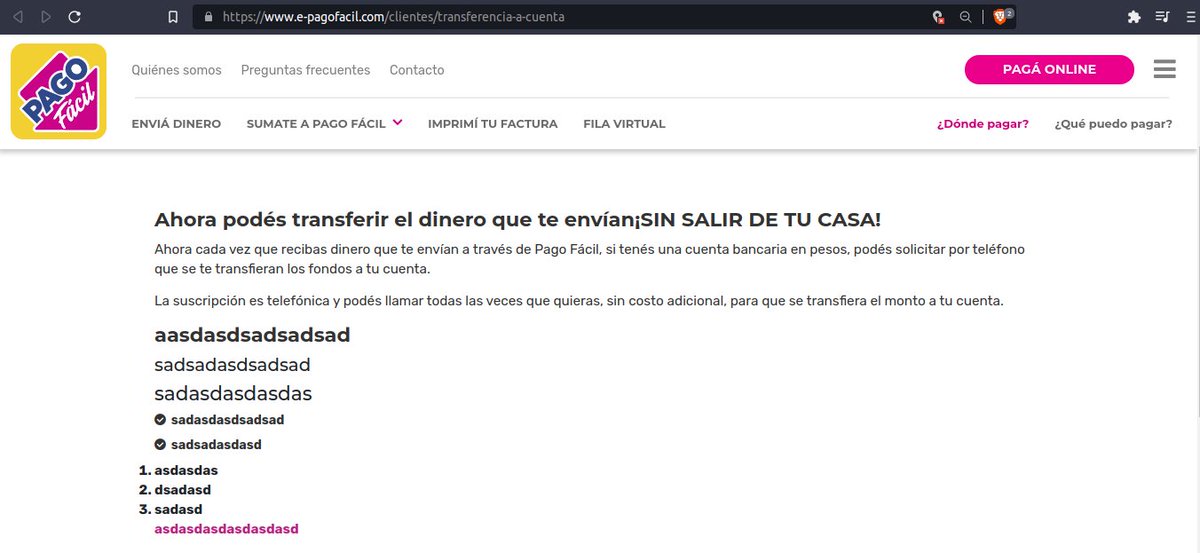Click check icon beside sadsadasdasd
Screen dimensions: 1200x553
(160, 444)
